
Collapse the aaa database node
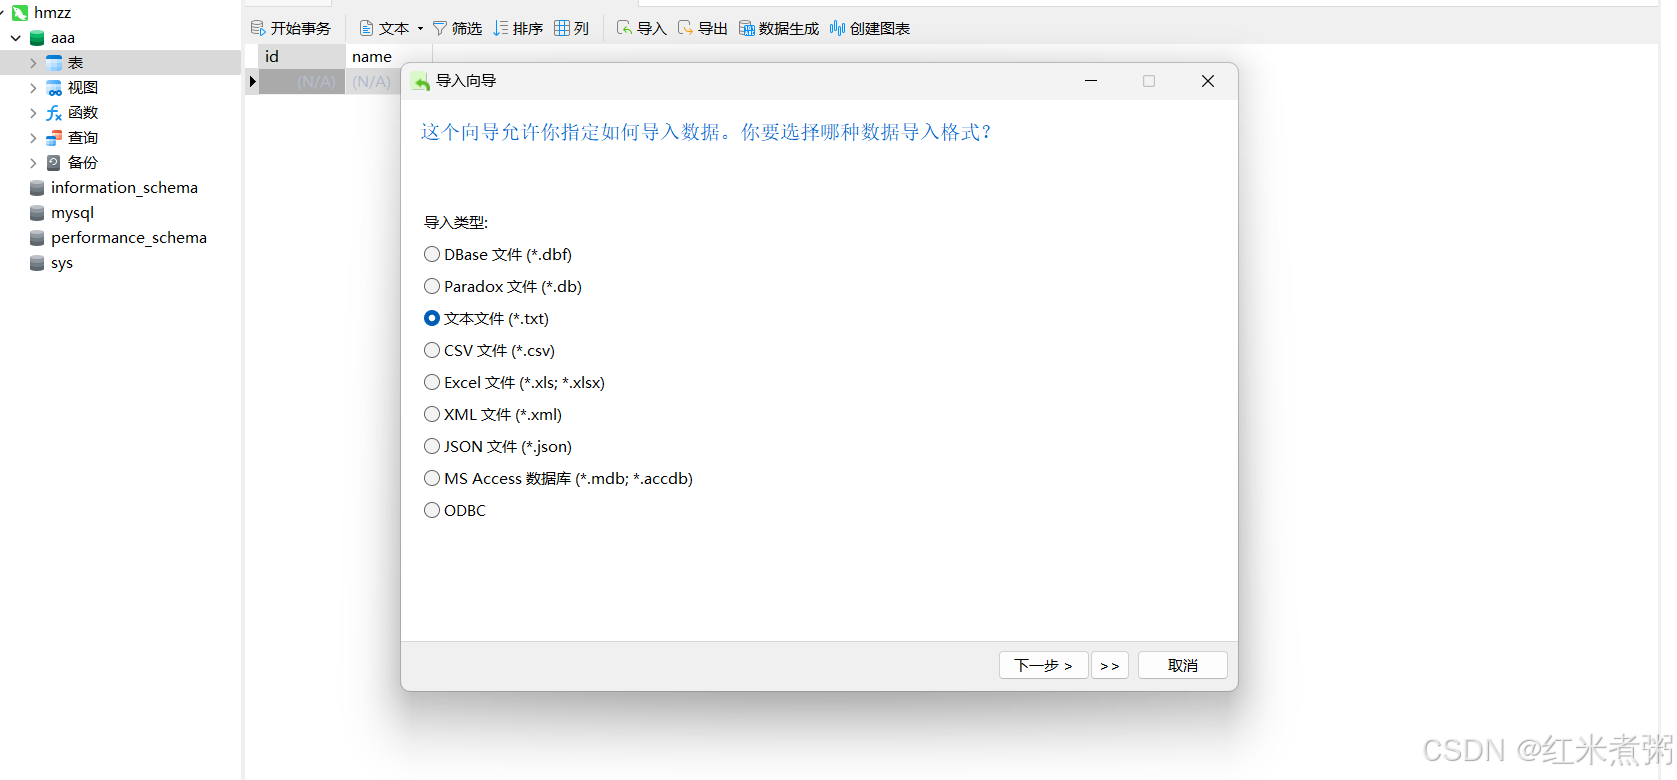(x=16, y=38)
